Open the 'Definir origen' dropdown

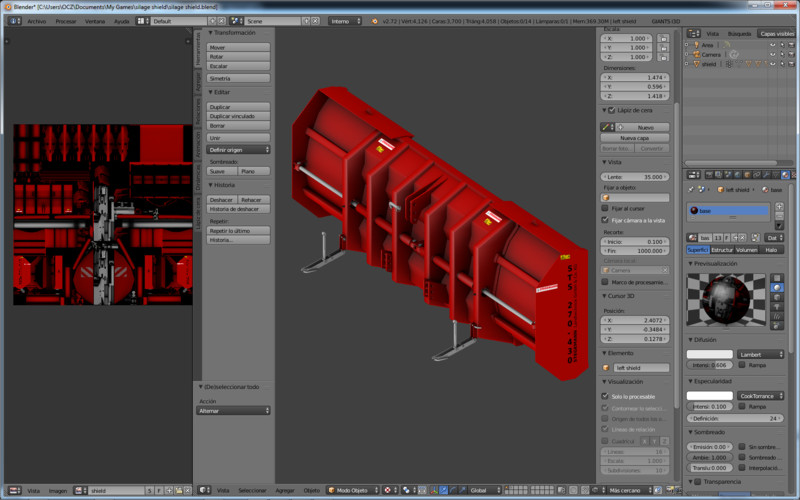pyautogui.click(x=239, y=149)
